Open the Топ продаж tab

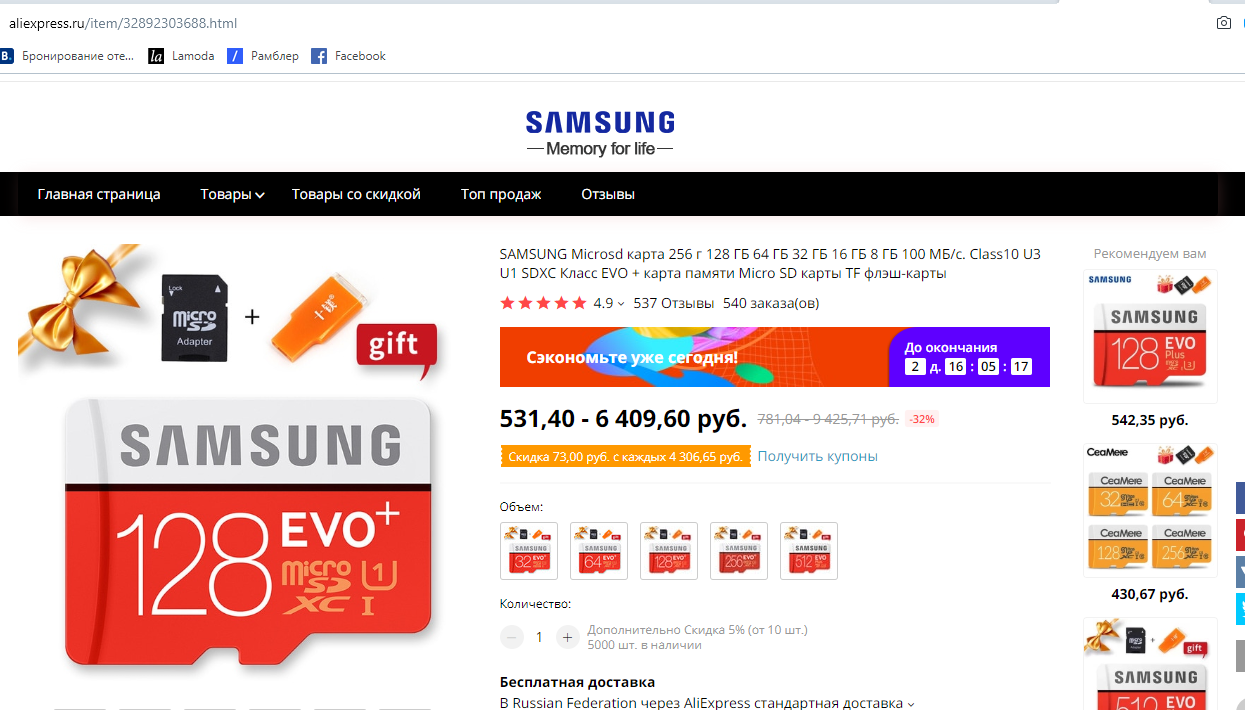(501, 194)
